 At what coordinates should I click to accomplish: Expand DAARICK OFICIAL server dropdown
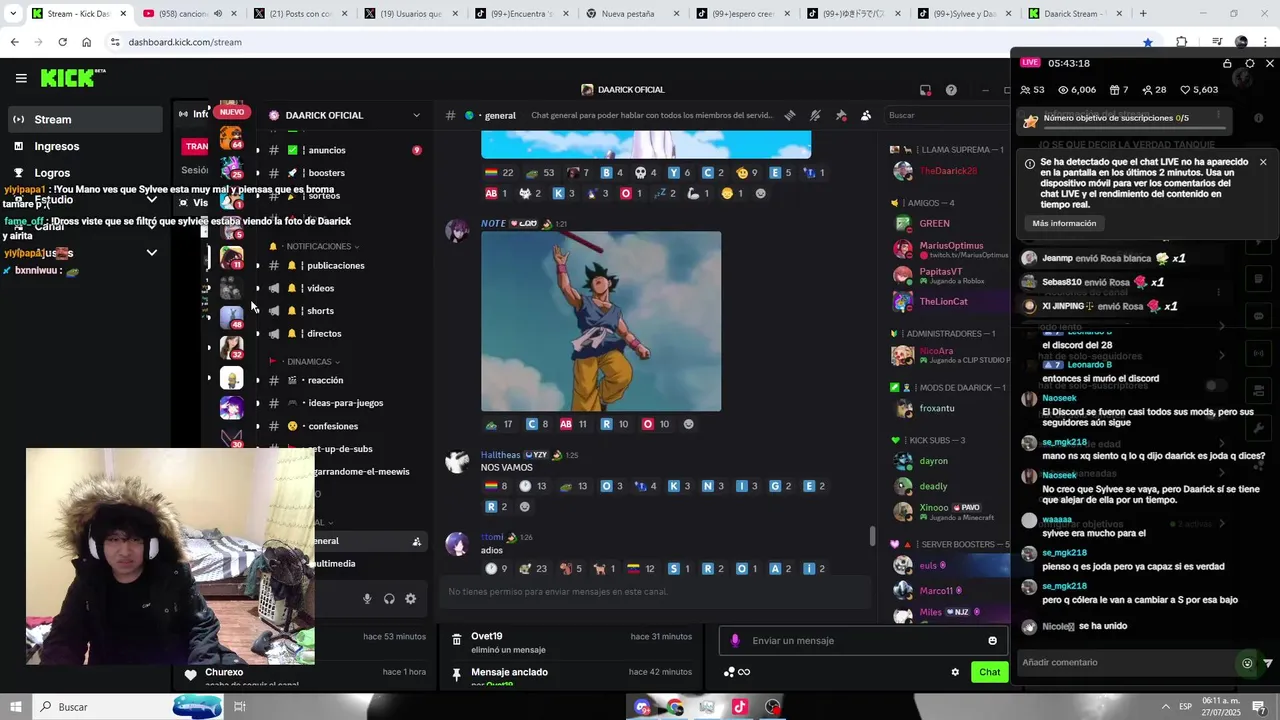pyautogui.click(x=417, y=115)
